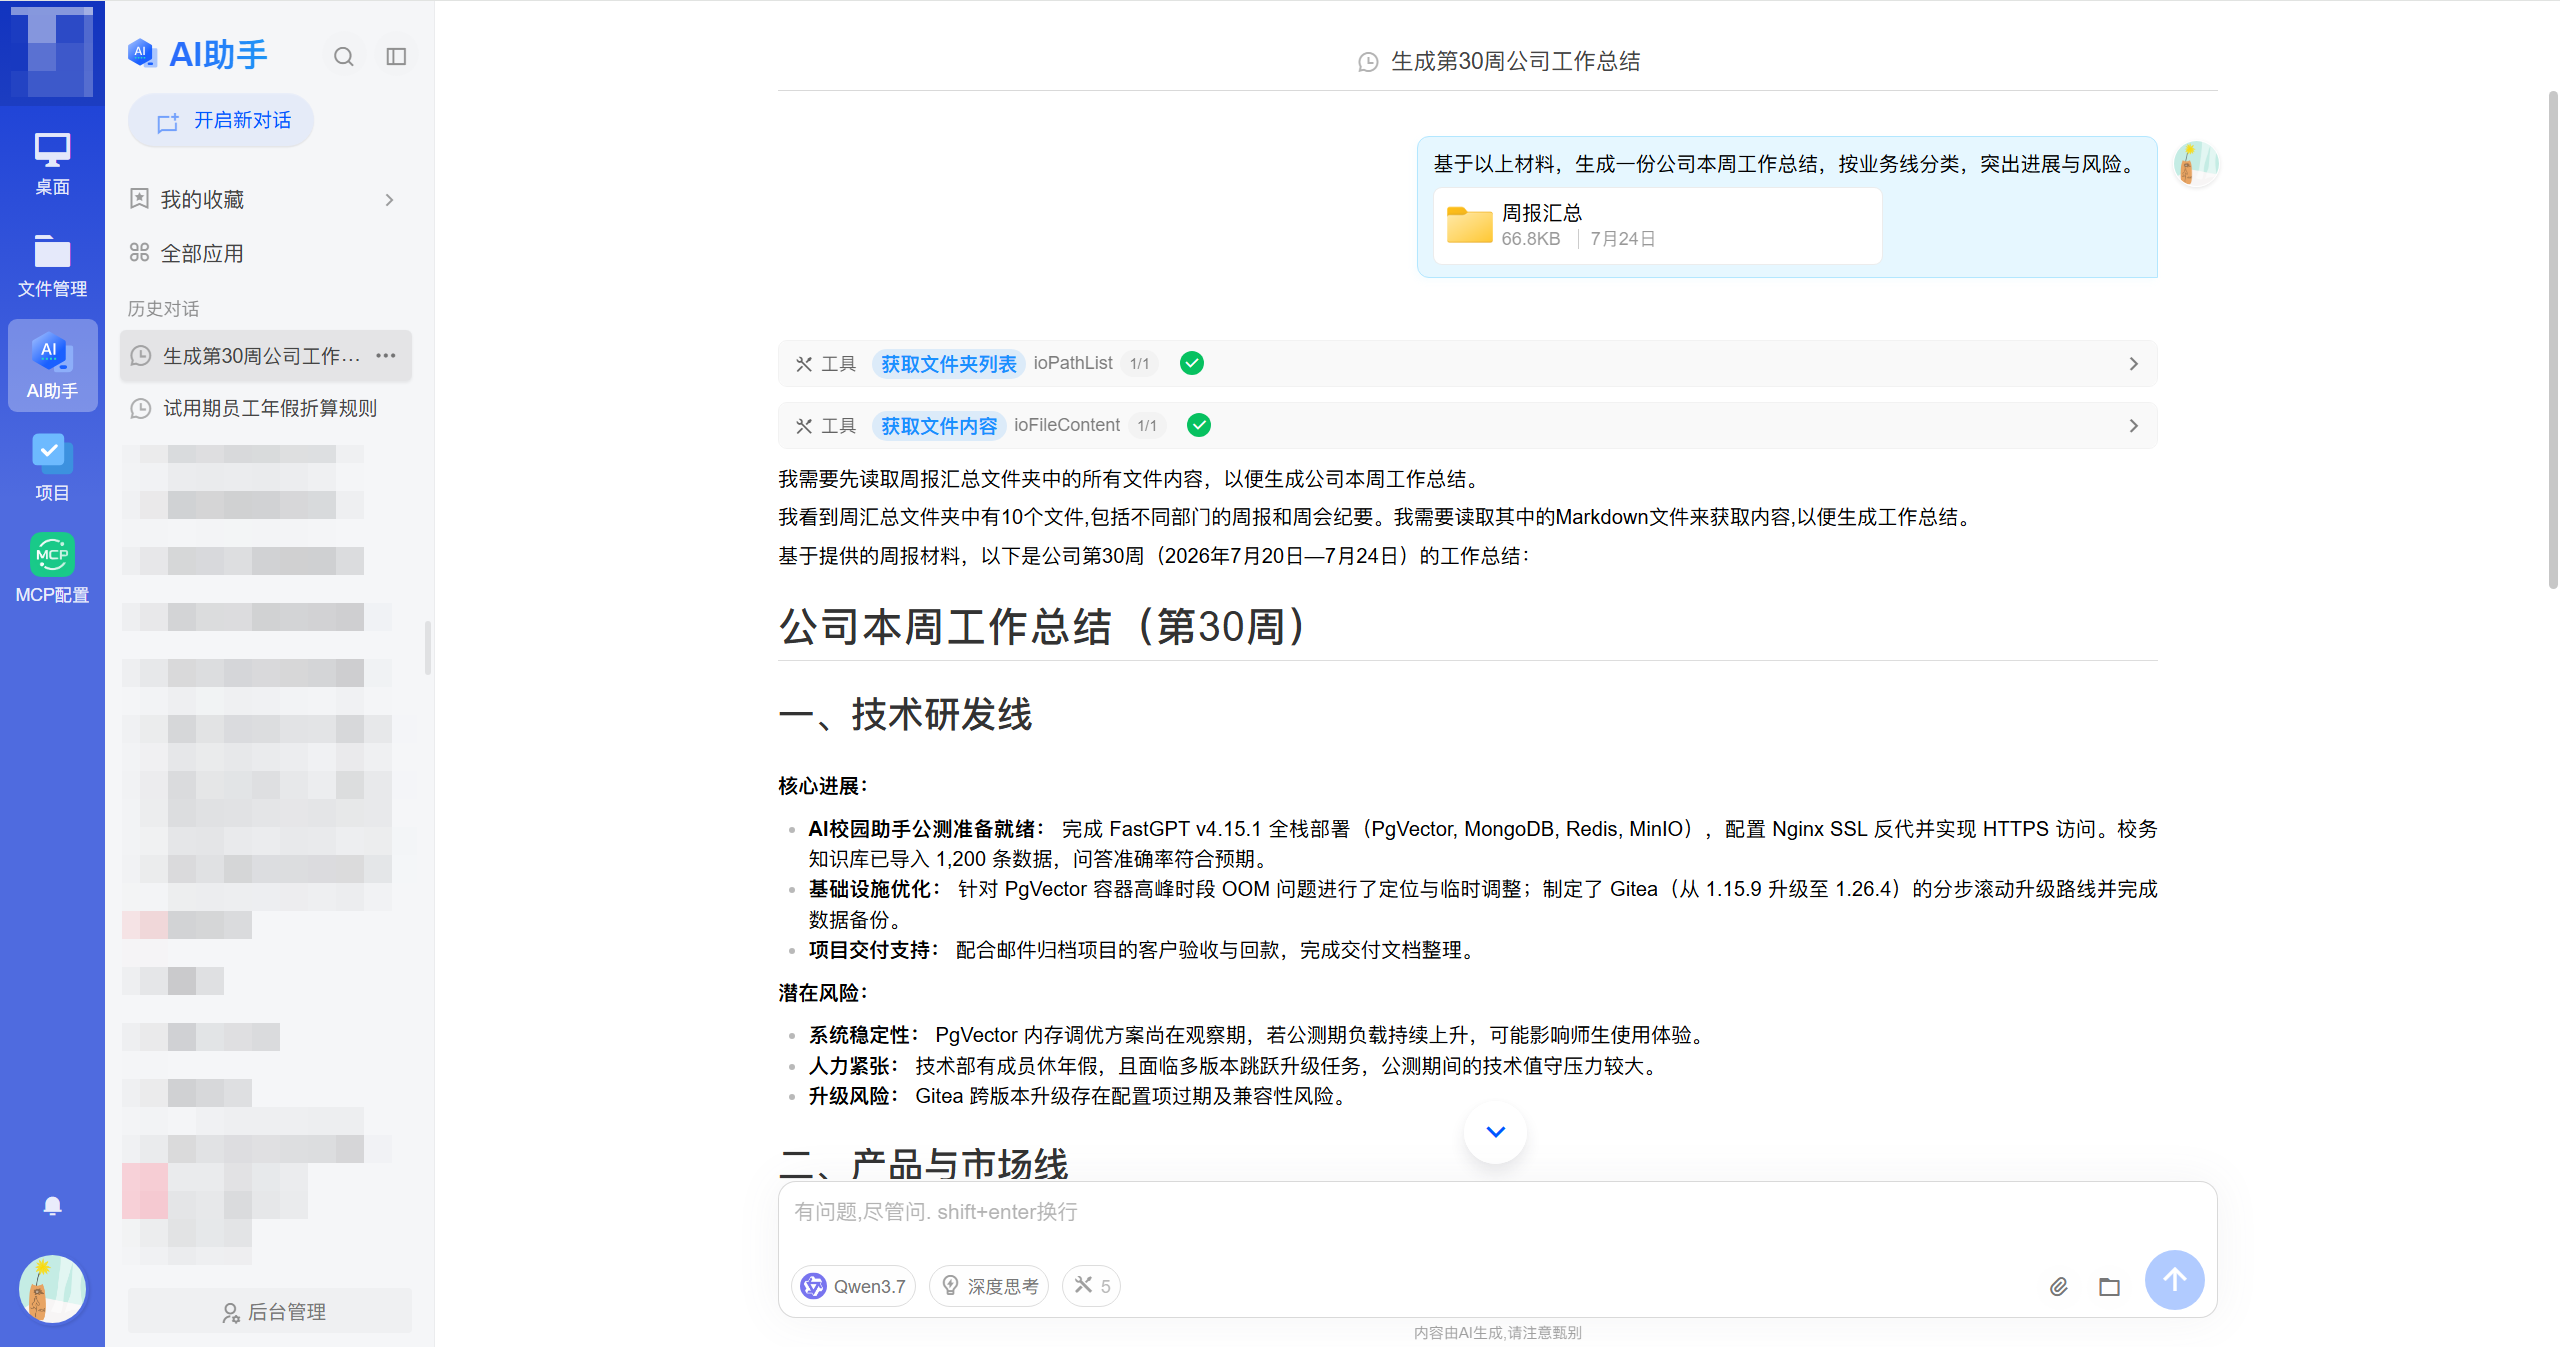Open AI助手 in the left rail
This screenshot has height=1347, width=2560.
click(52, 366)
